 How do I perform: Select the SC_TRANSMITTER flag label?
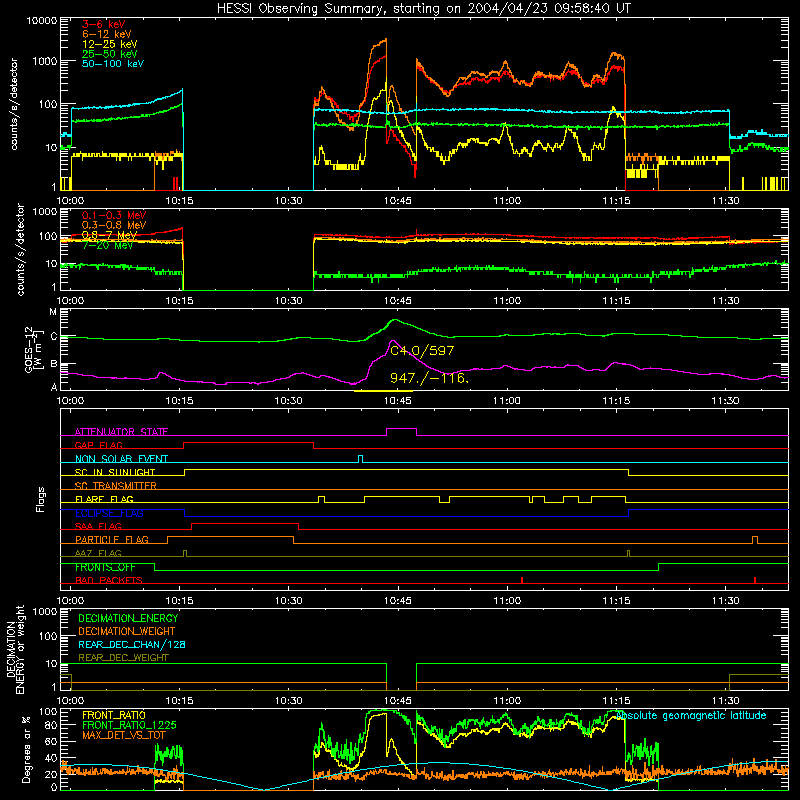tap(116, 486)
